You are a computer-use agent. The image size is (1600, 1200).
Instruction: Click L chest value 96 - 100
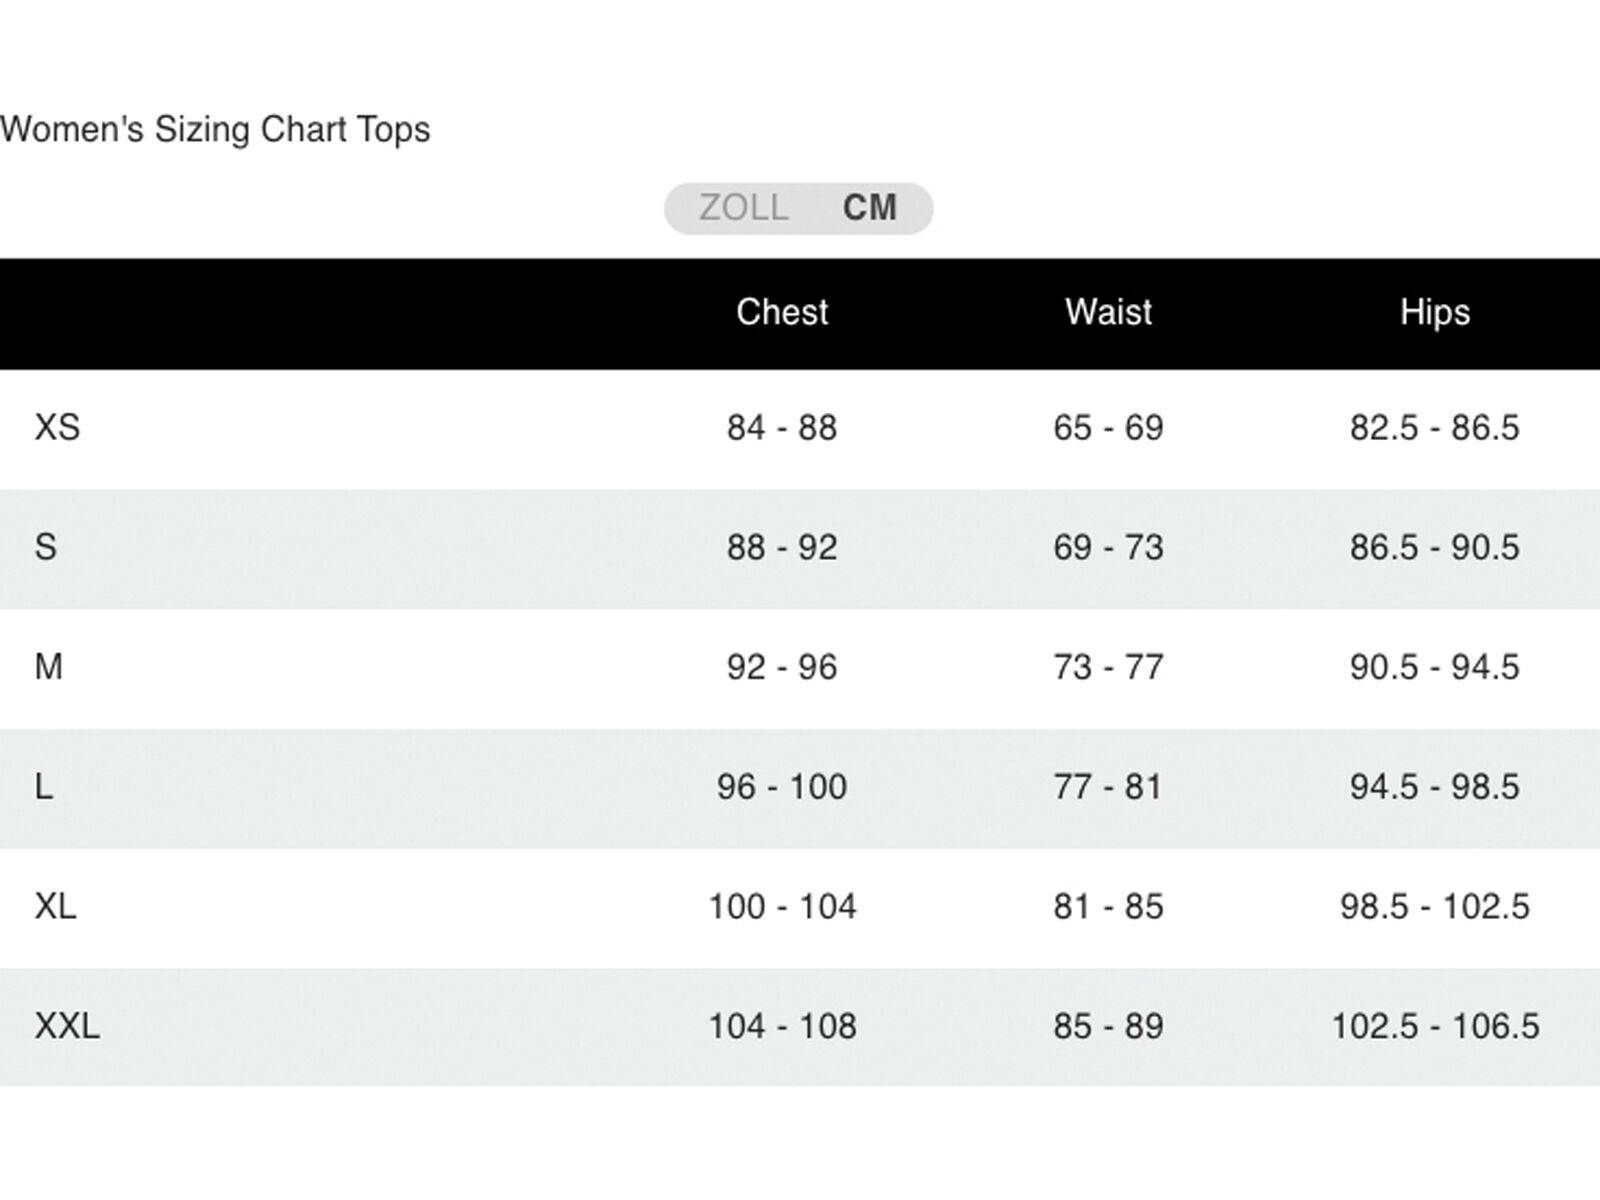pyautogui.click(x=782, y=787)
